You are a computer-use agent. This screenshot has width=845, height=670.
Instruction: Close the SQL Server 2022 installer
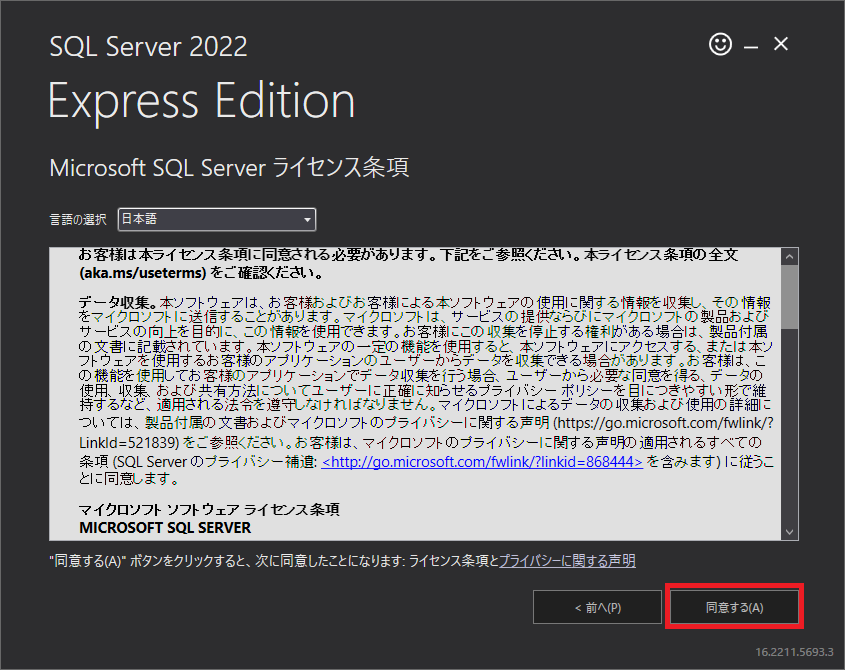(781, 44)
